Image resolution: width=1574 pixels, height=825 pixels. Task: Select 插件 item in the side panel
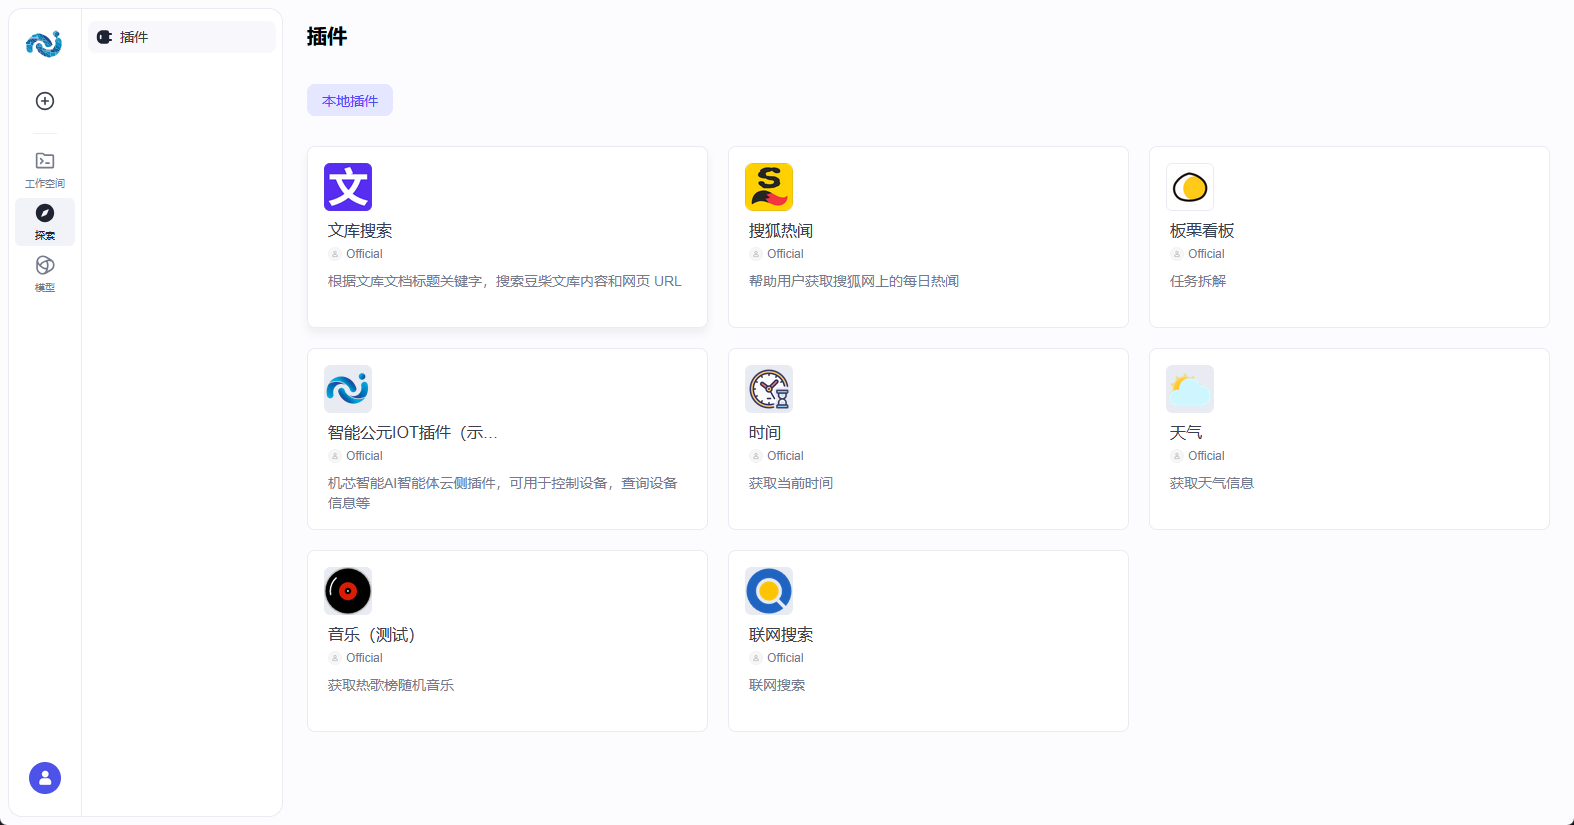(x=181, y=37)
